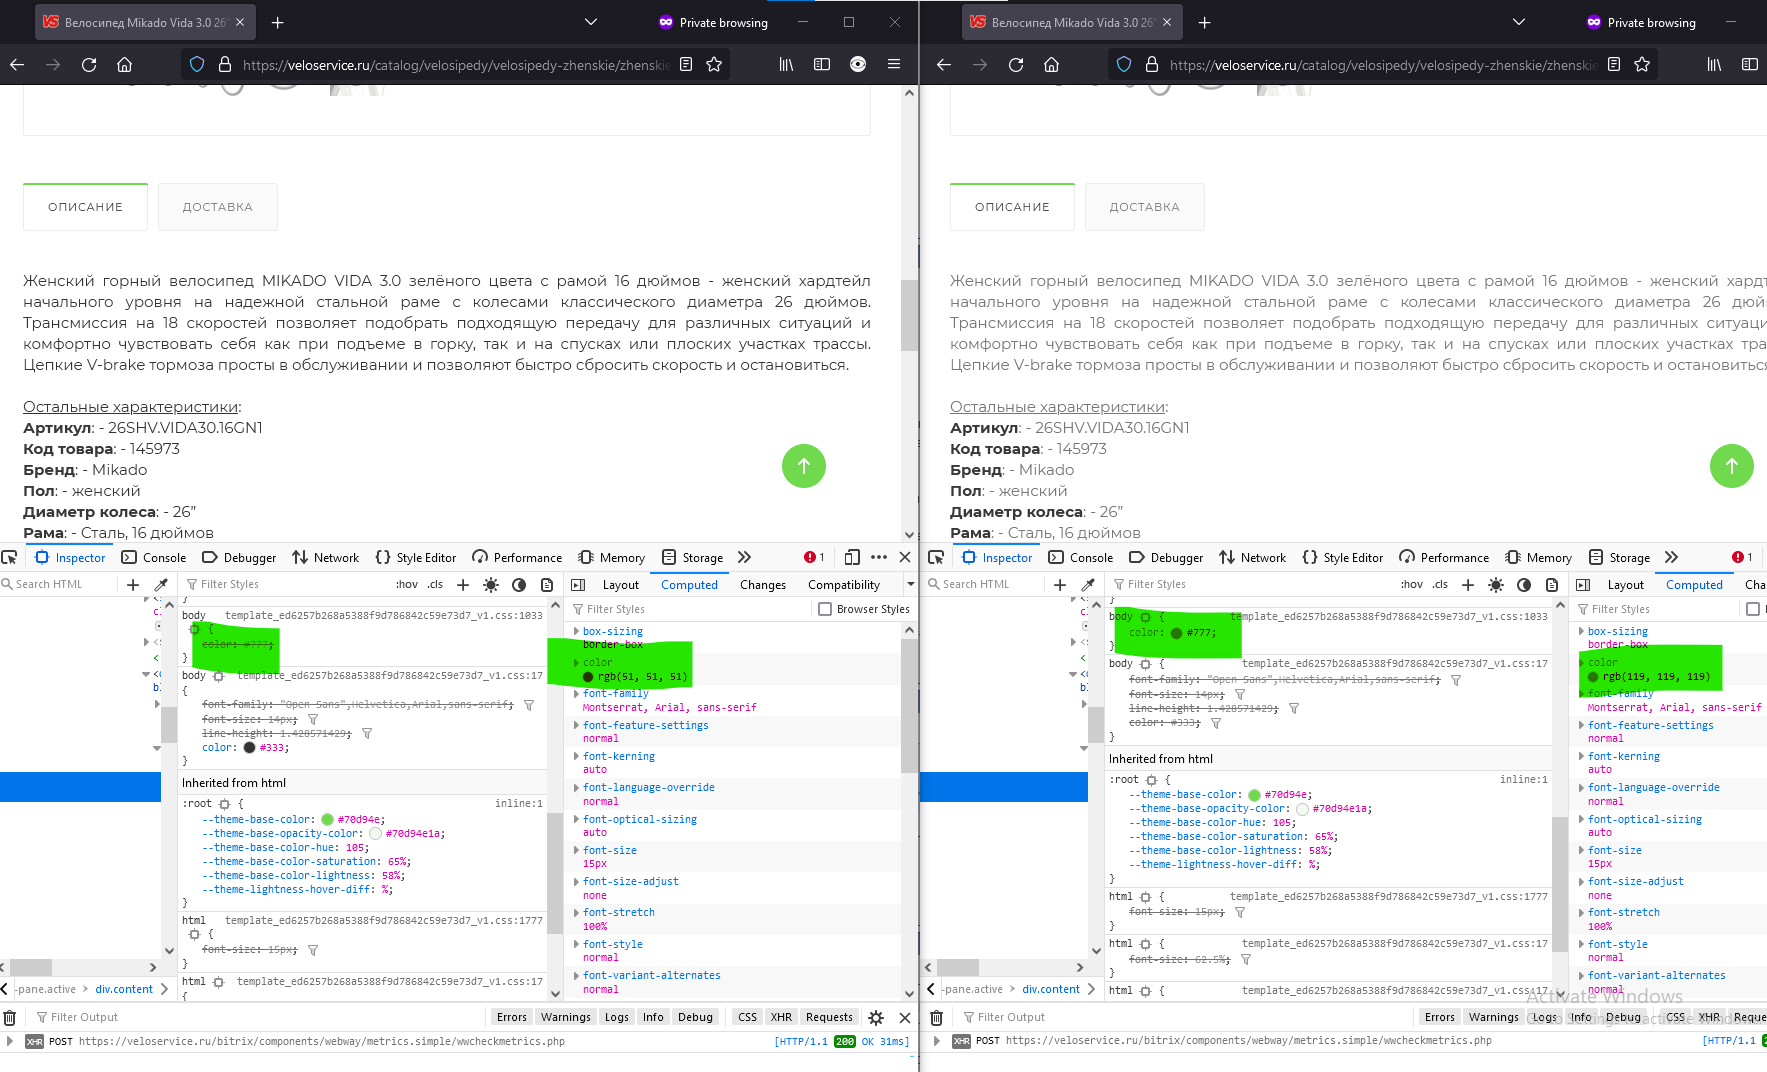1767x1072 pixels.
Task: Open the ДОСТАВКА tab on the left page
Action: click(217, 207)
